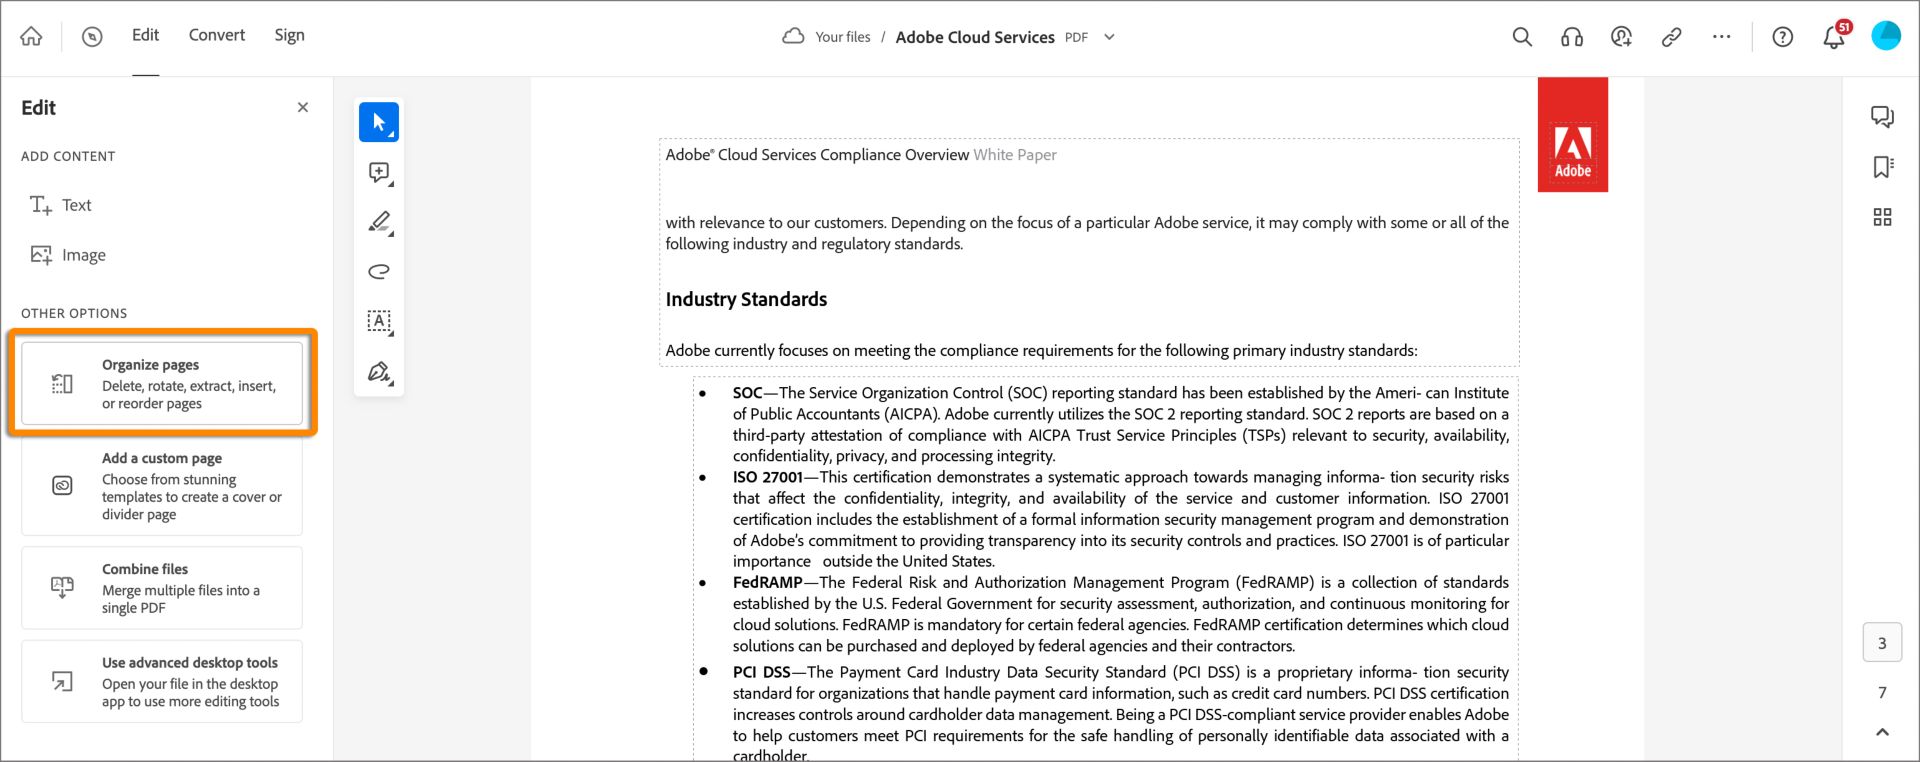This screenshot has height=762, width=1920.
Task: Click the FedRAMP bullet term
Action: pyautogui.click(x=767, y=582)
